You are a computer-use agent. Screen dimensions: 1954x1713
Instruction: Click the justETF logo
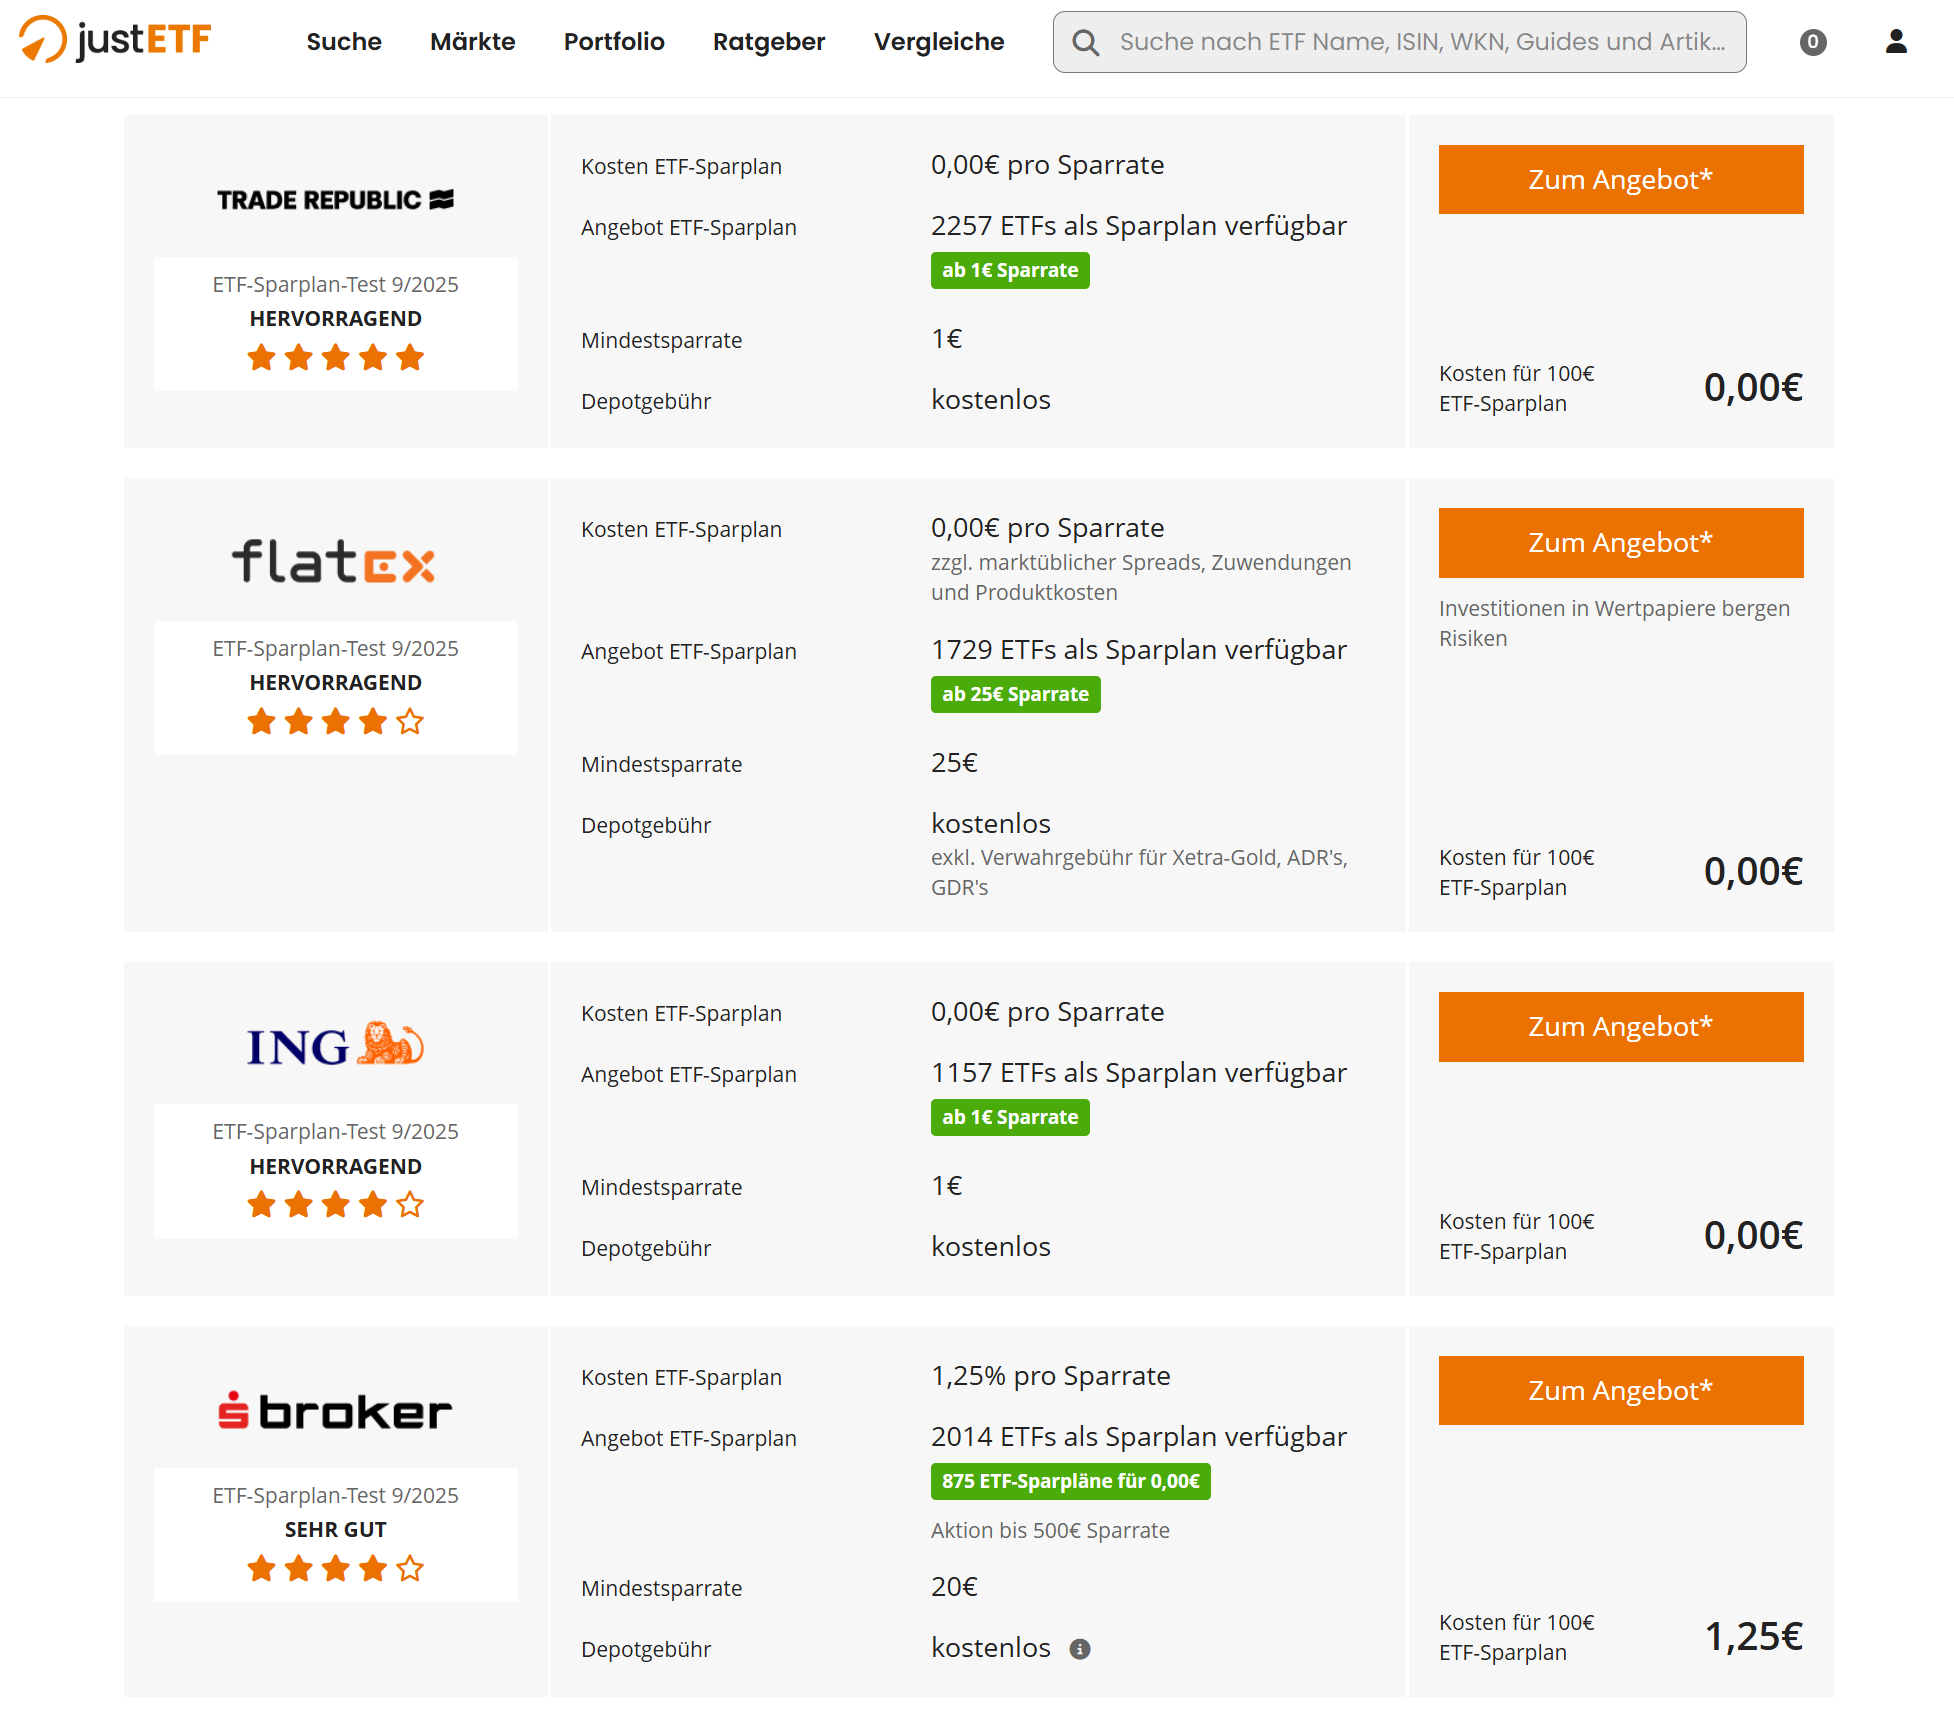(116, 40)
